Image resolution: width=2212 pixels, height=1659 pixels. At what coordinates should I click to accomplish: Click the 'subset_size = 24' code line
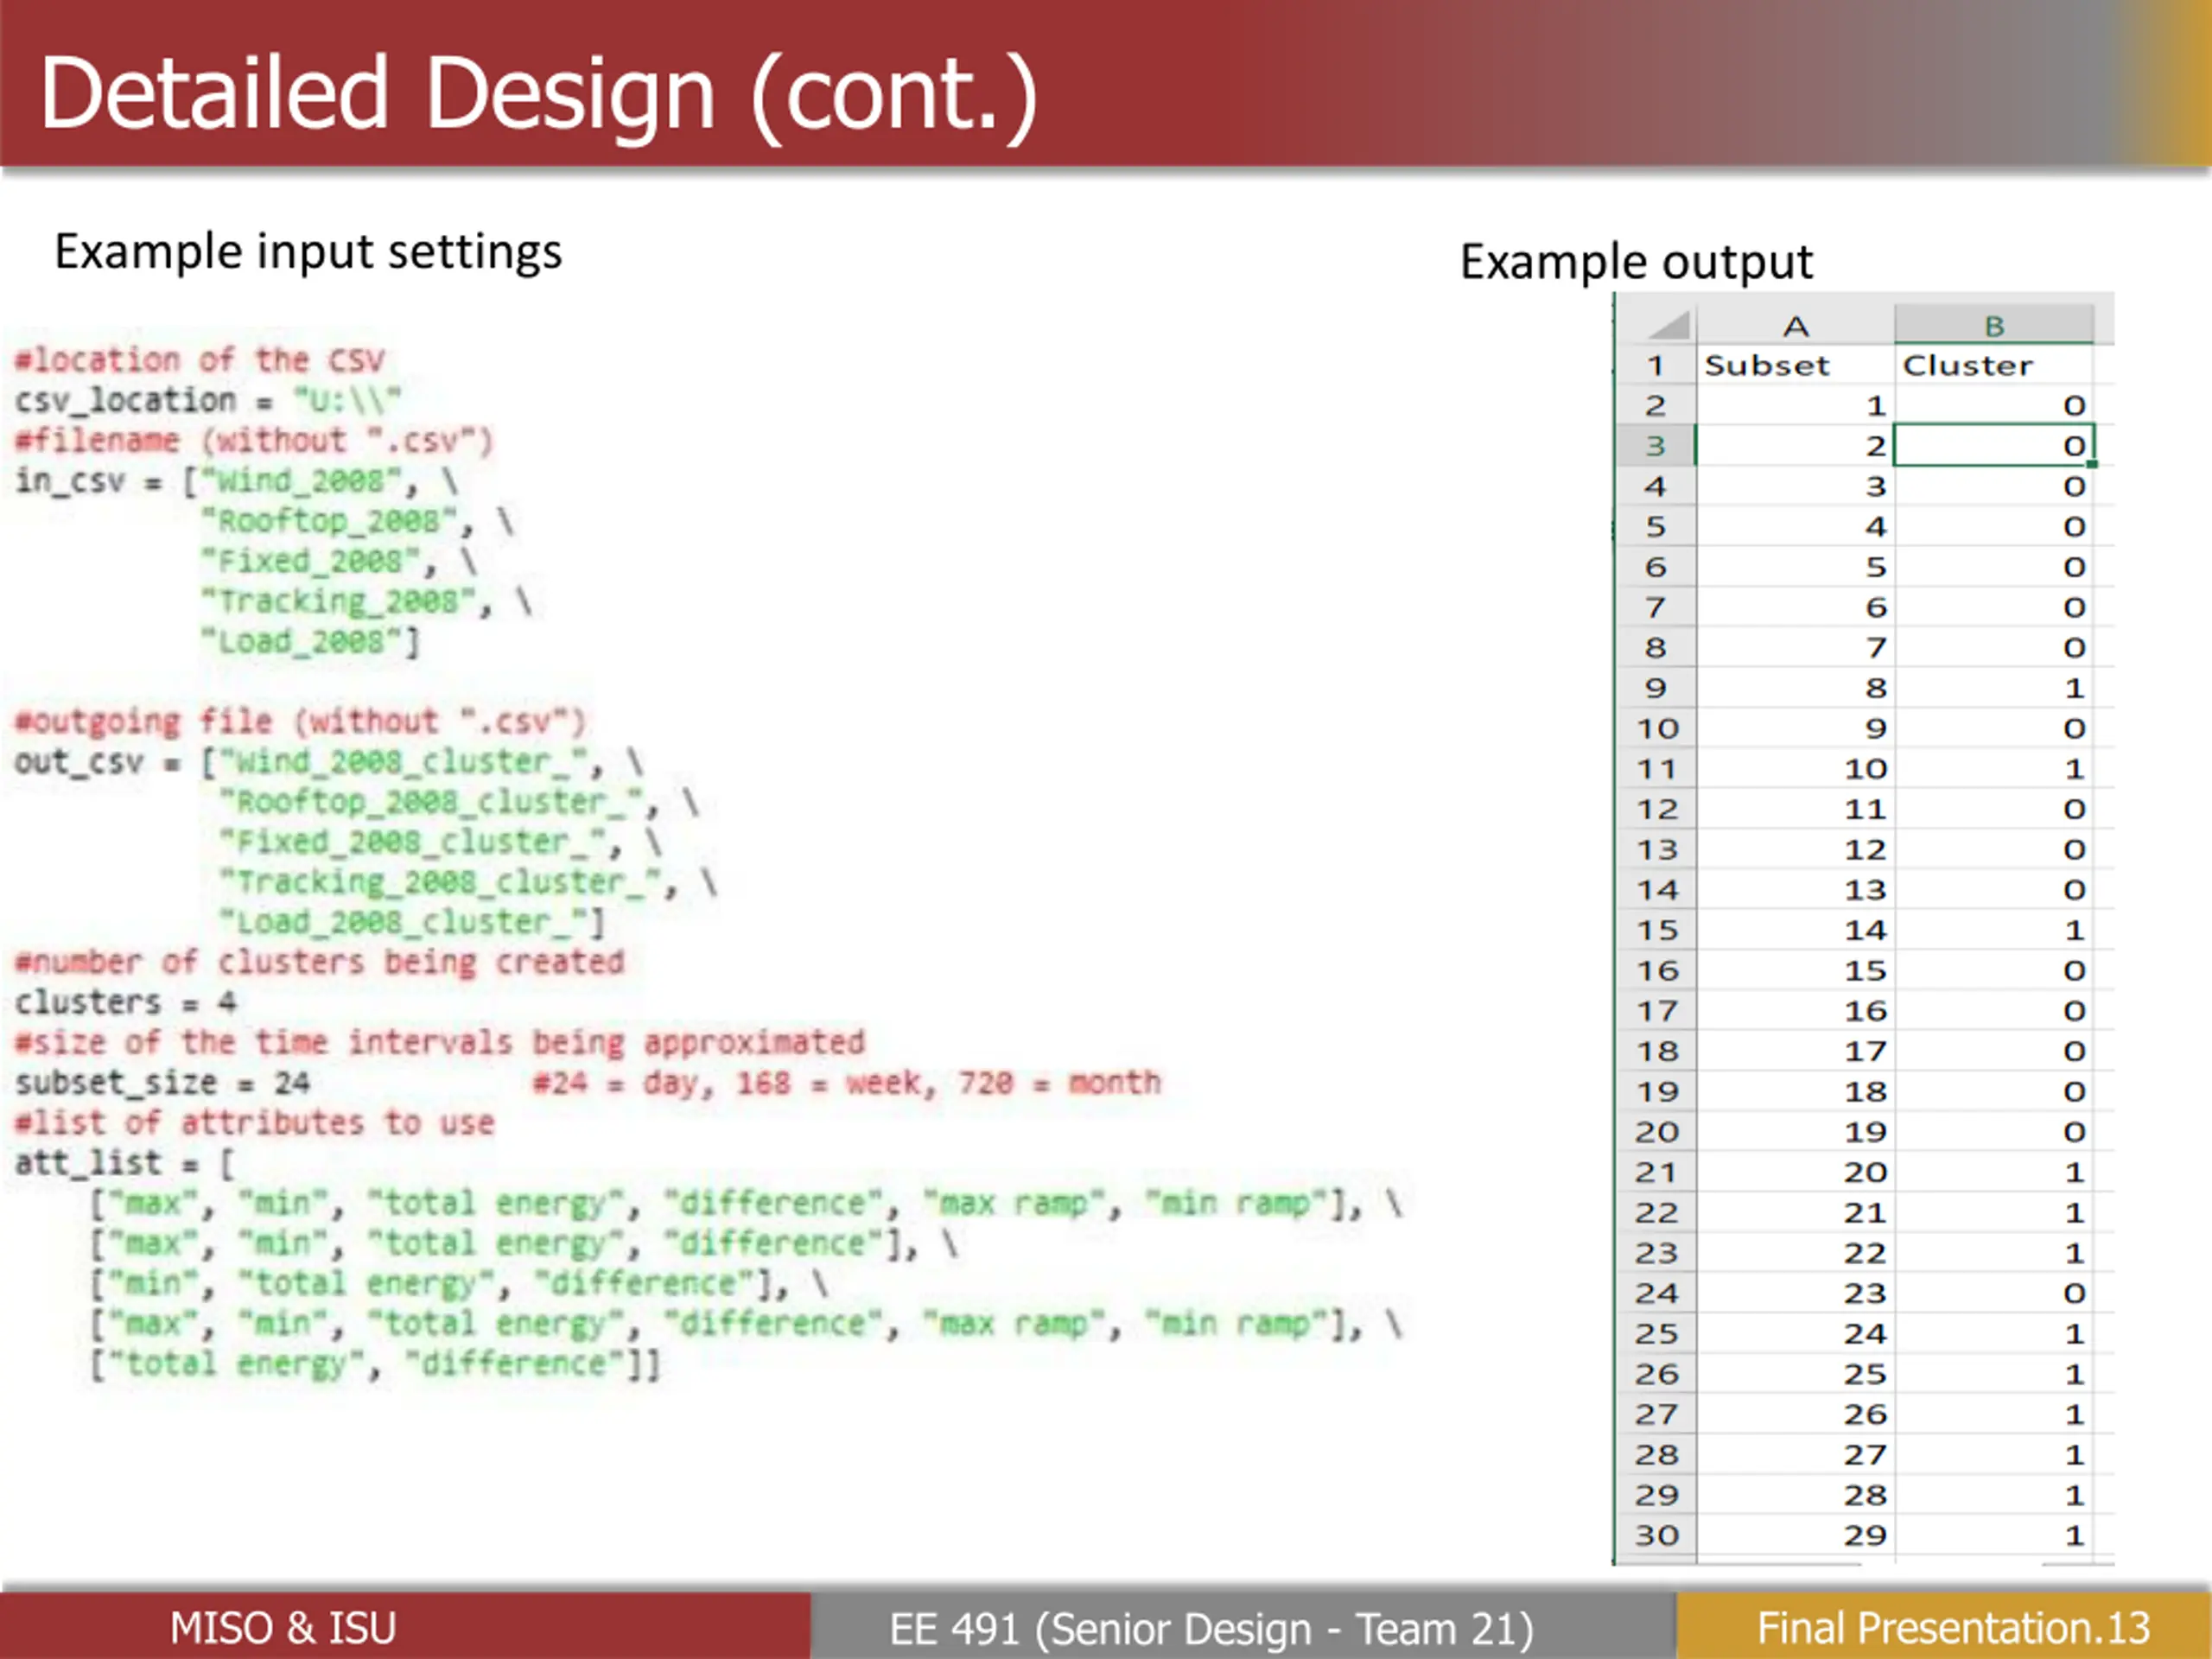pyautogui.click(x=163, y=1083)
